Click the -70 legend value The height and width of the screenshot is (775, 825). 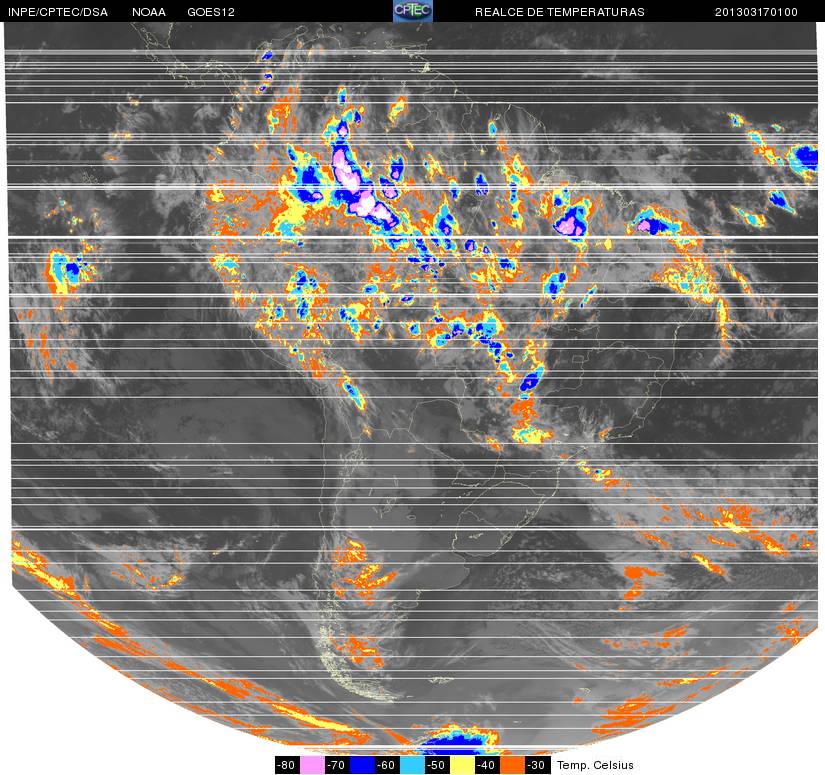pos(337,764)
